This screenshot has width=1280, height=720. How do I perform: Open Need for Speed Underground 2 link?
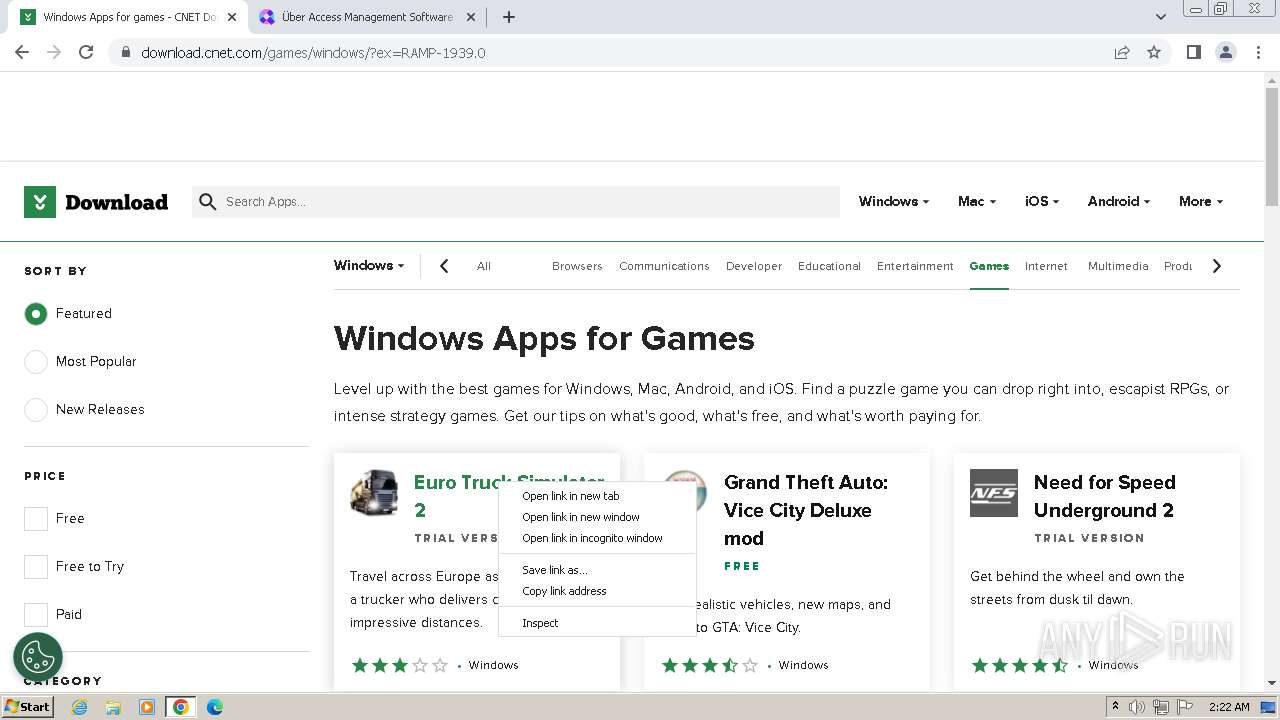pos(1104,496)
